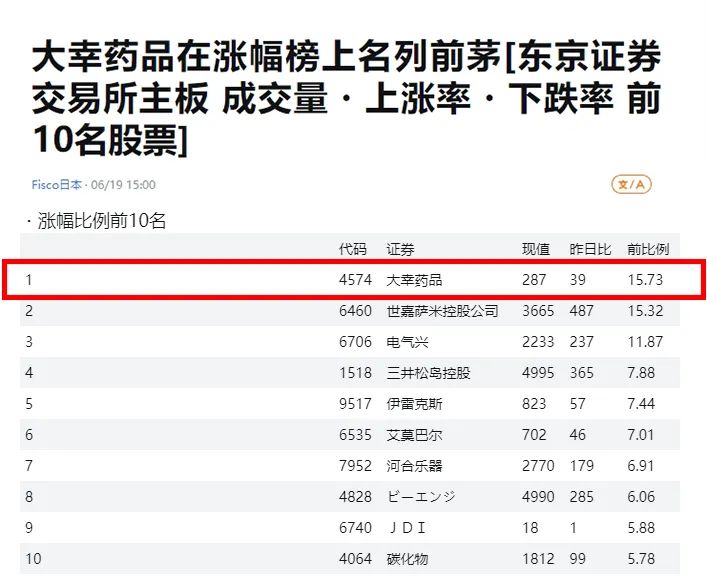Click the current value 2770
Viewport: 707px width, 586px height.
(x=538, y=466)
